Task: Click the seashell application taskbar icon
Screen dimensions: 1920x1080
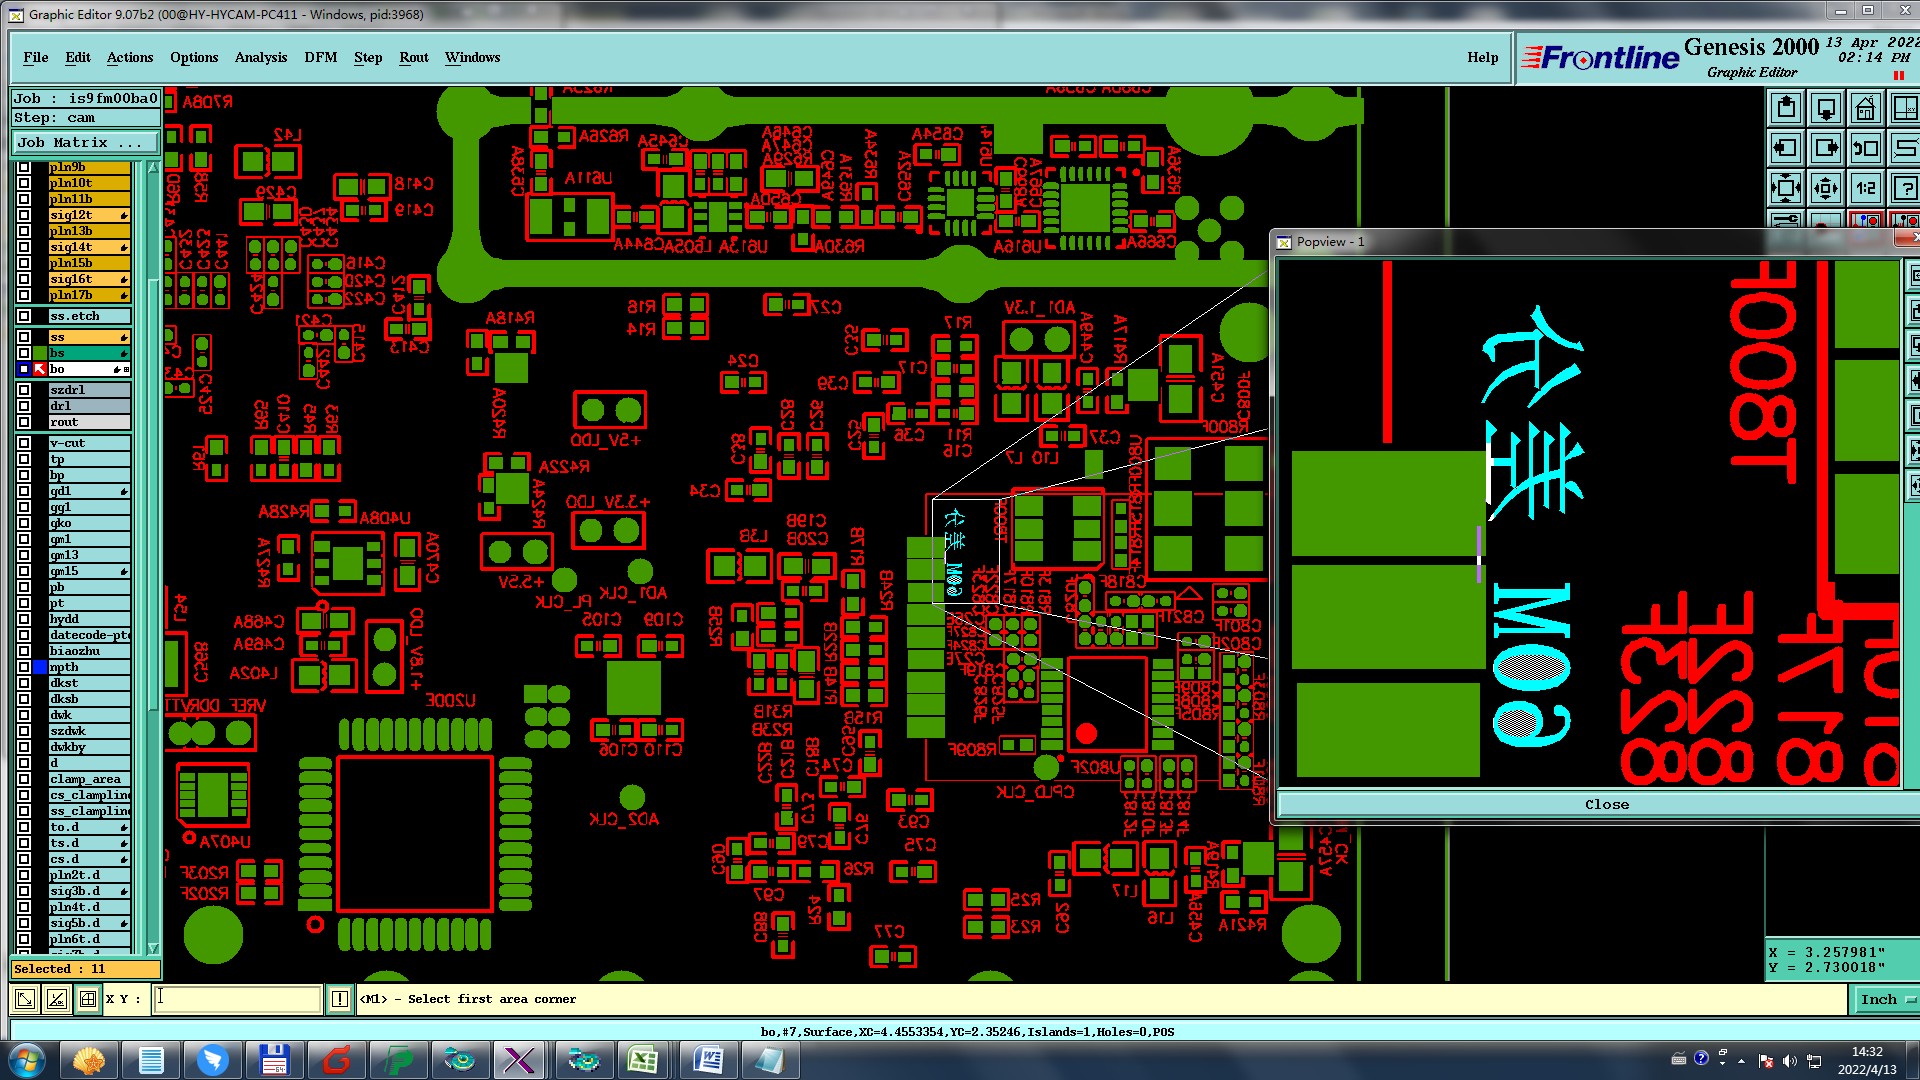Action: (x=89, y=1060)
